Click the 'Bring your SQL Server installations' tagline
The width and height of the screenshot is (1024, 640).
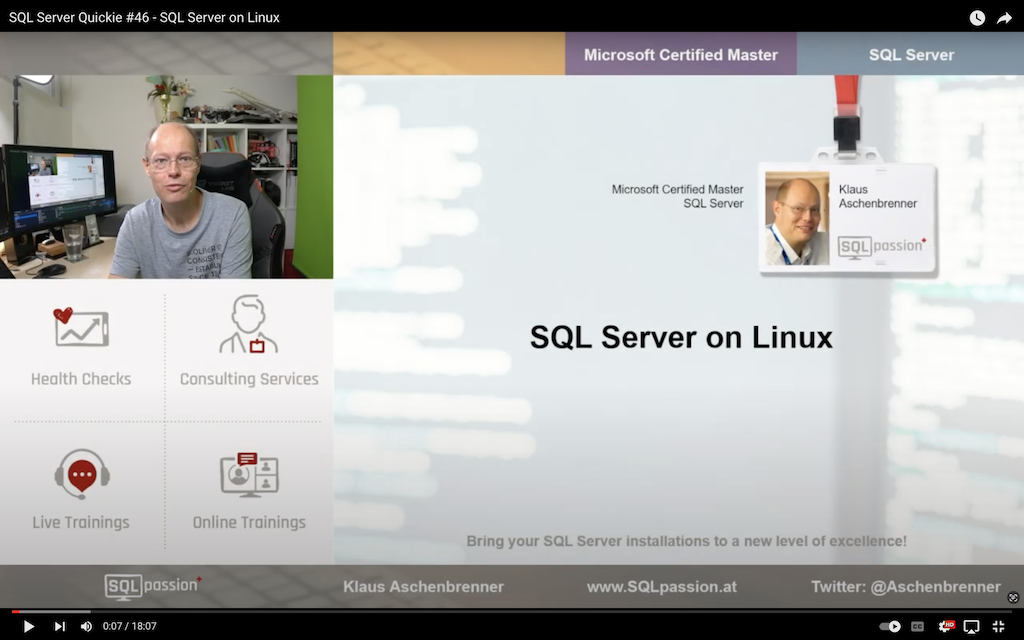pos(686,541)
